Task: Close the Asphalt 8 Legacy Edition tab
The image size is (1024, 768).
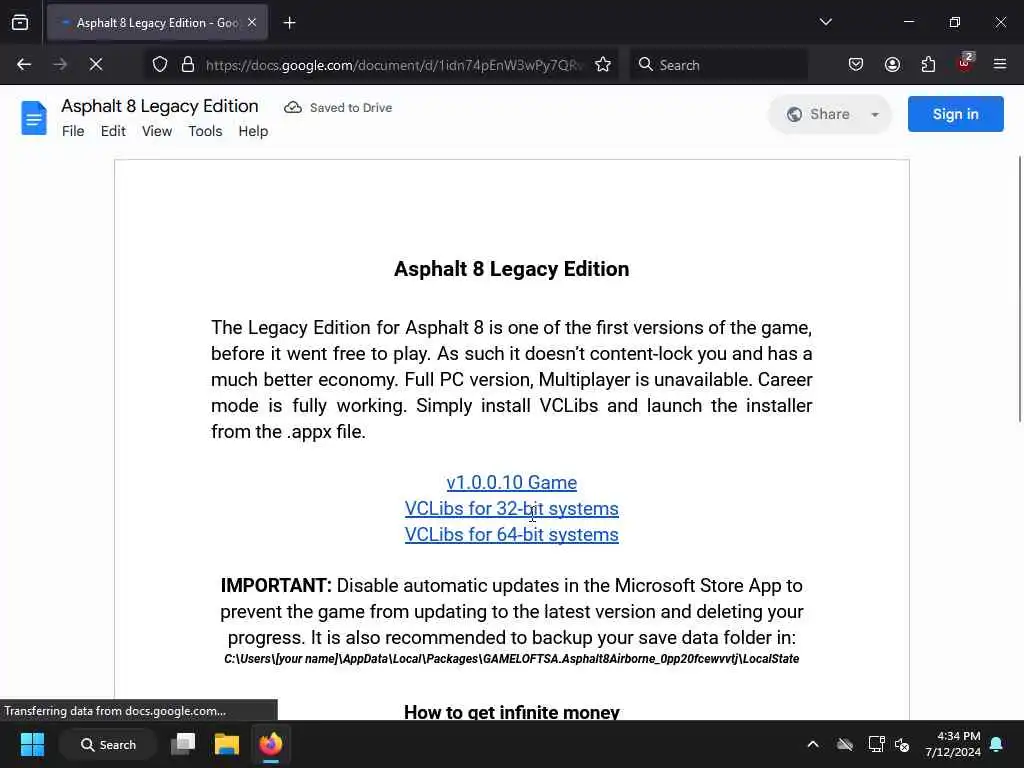Action: (252, 23)
